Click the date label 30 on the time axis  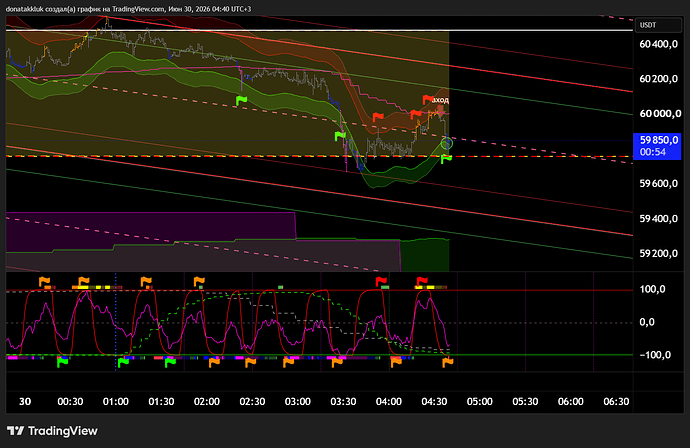[25, 401]
